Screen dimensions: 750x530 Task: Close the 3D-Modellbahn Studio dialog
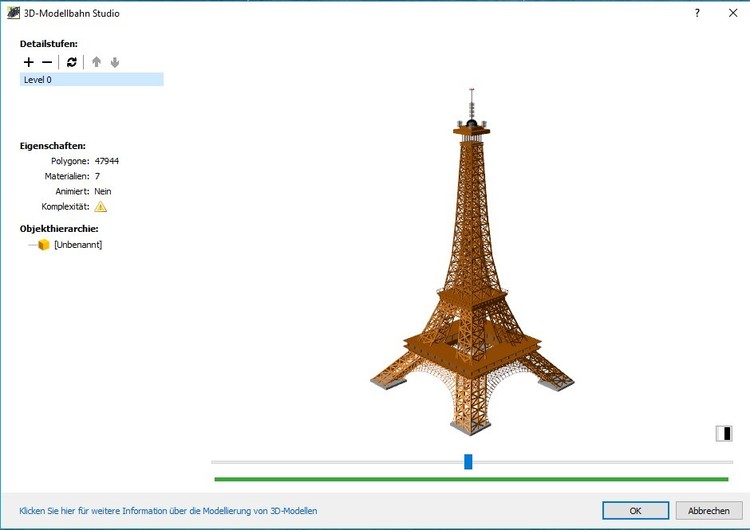click(x=733, y=13)
